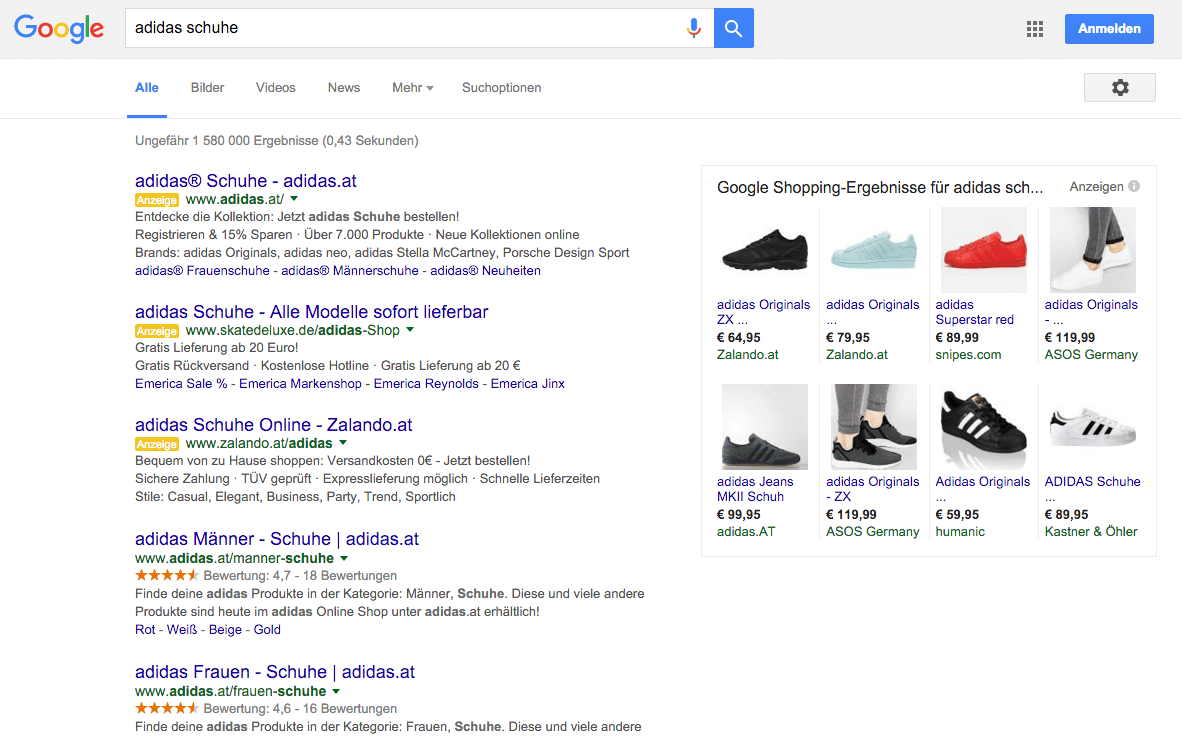Image resolution: width=1182 pixels, height=739 pixels.
Task: Expand the Mehr dropdown menu
Action: 412,88
